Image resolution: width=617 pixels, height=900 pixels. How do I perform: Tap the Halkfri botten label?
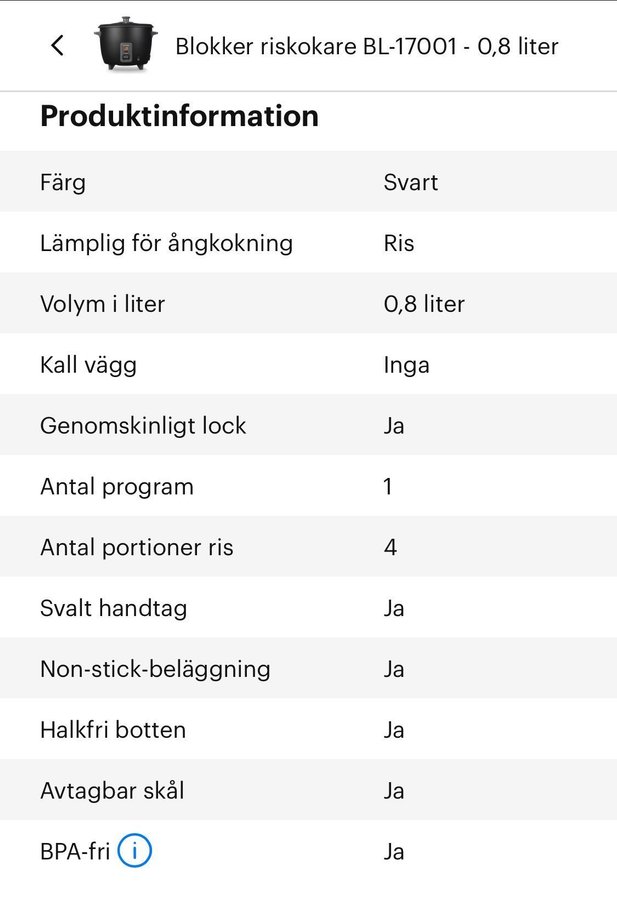tap(112, 730)
